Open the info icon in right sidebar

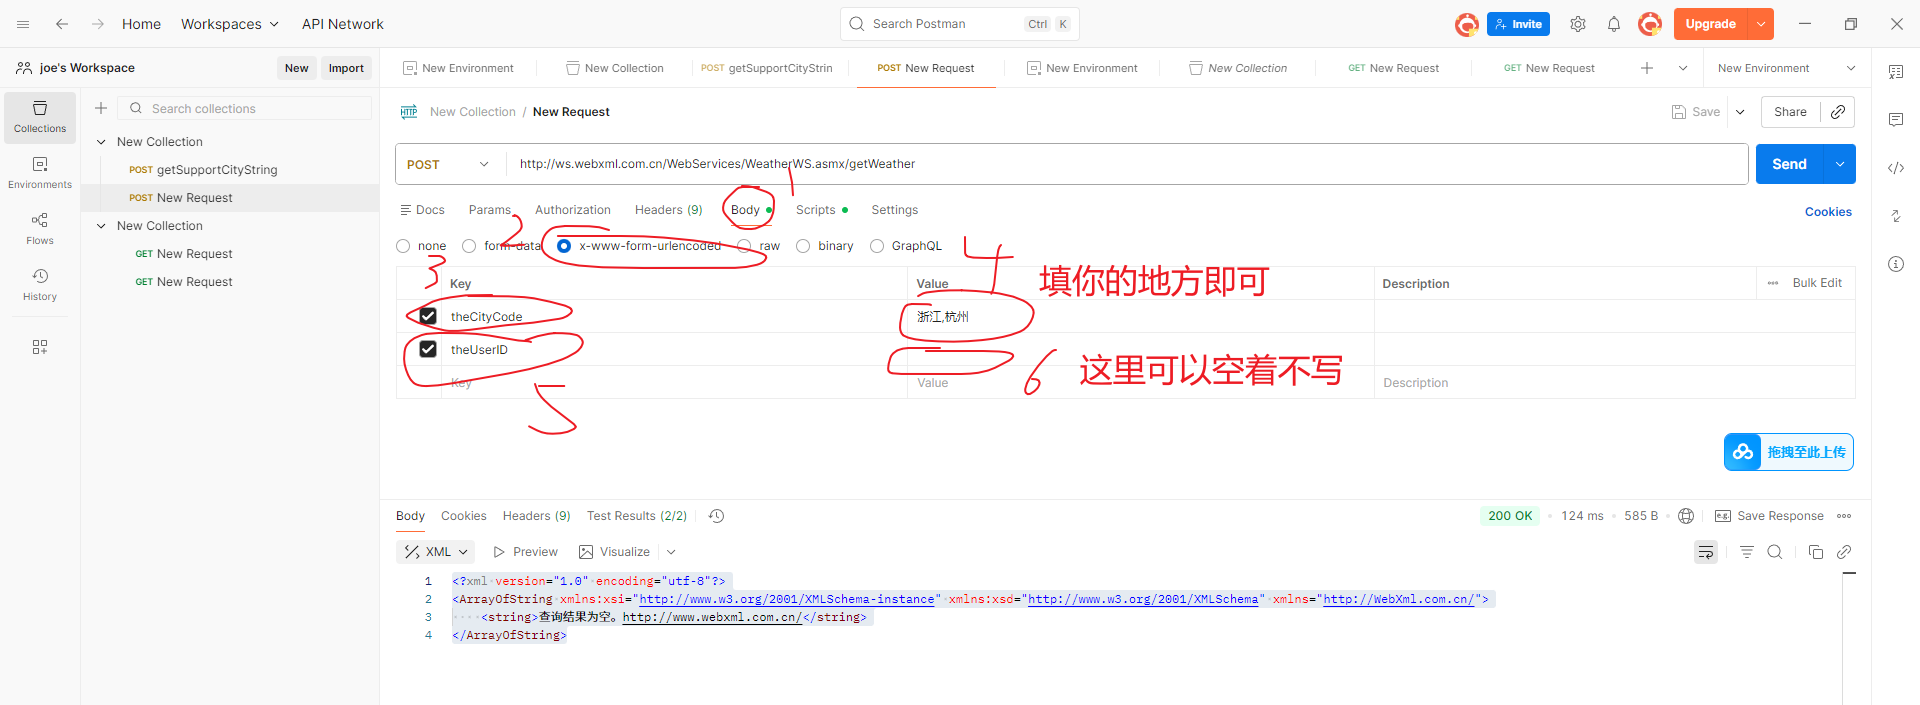(x=1896, y=264)
